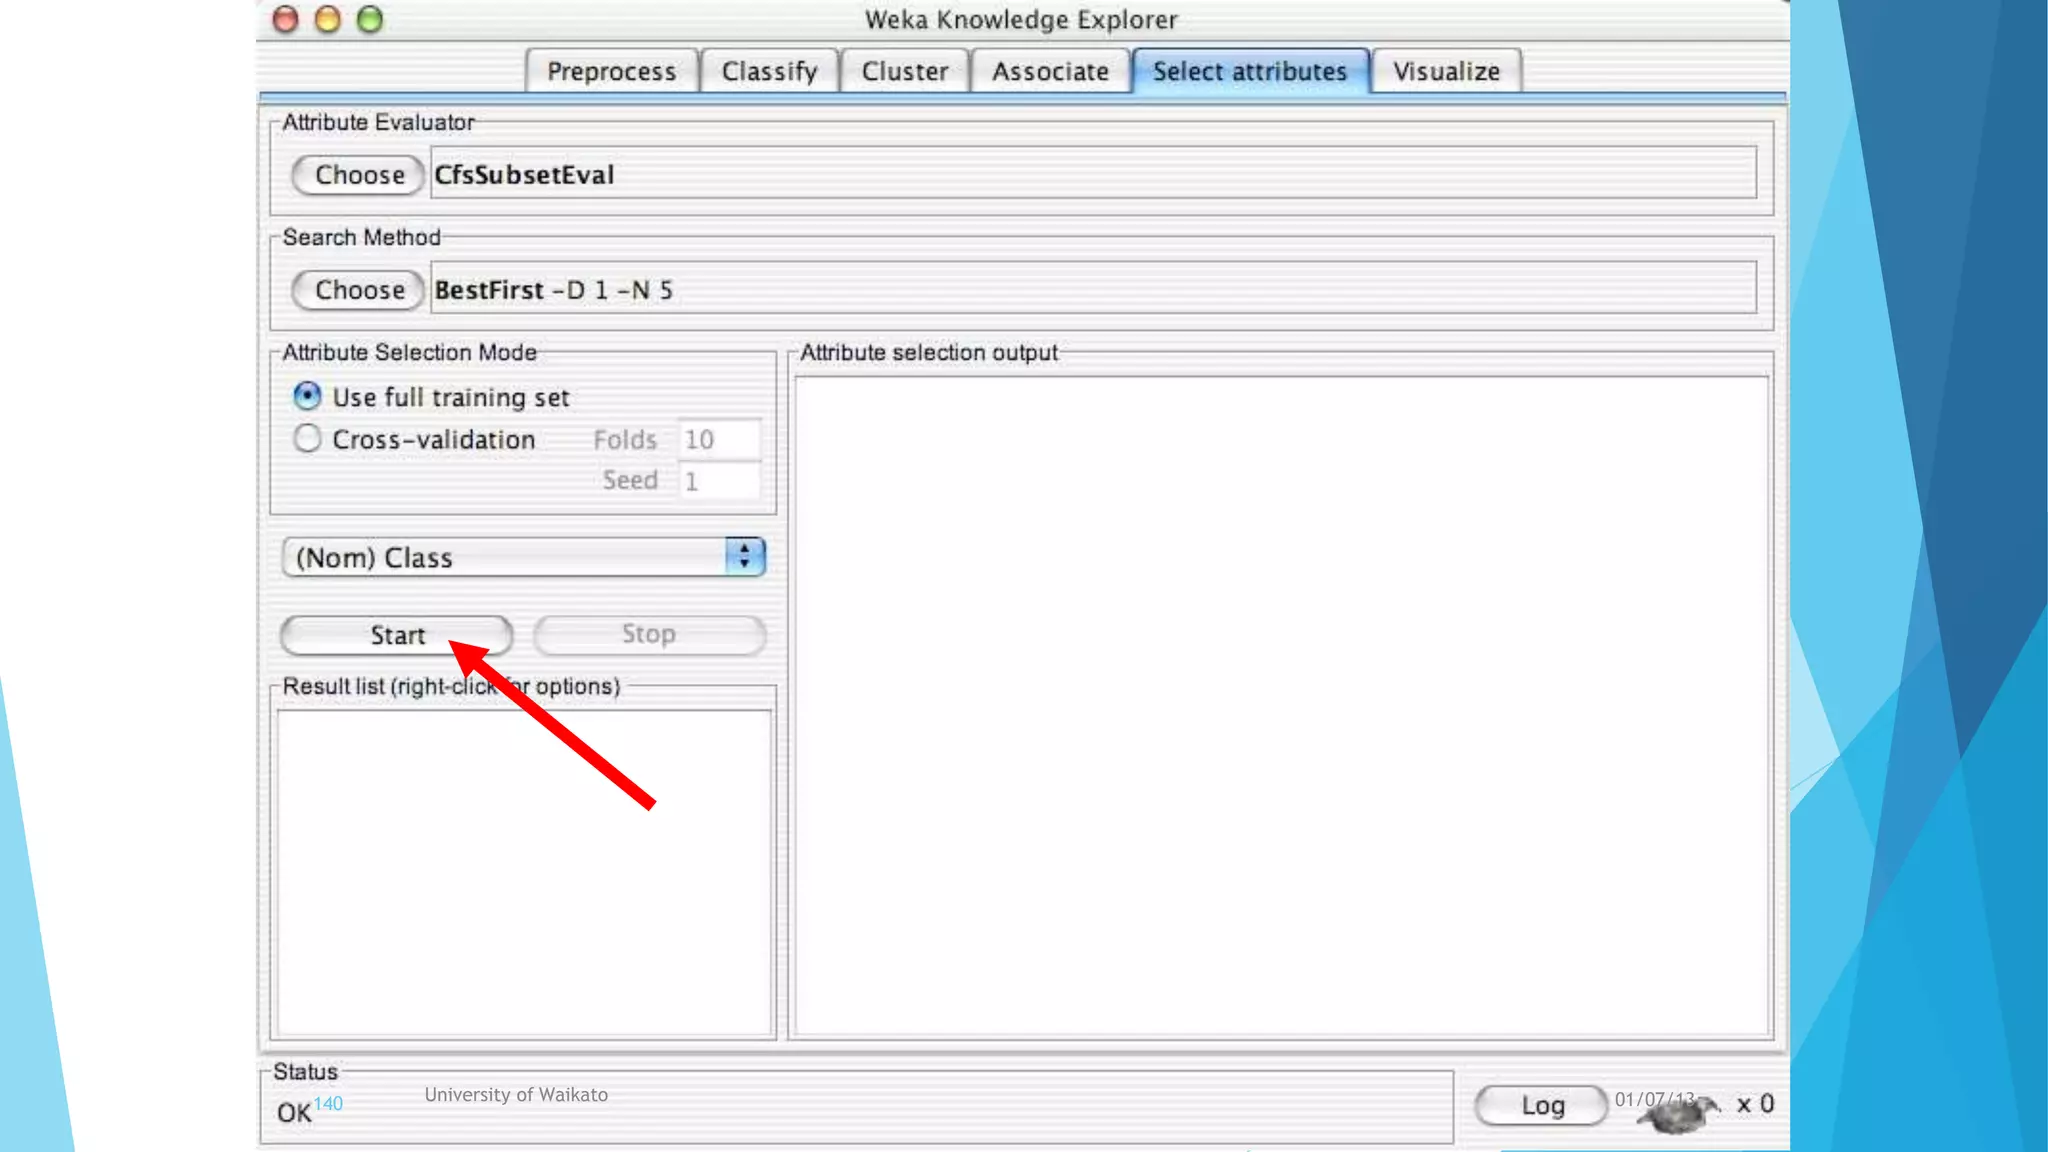Click the red close window button
2048x1152 pixels.
[x=286, y=20]
